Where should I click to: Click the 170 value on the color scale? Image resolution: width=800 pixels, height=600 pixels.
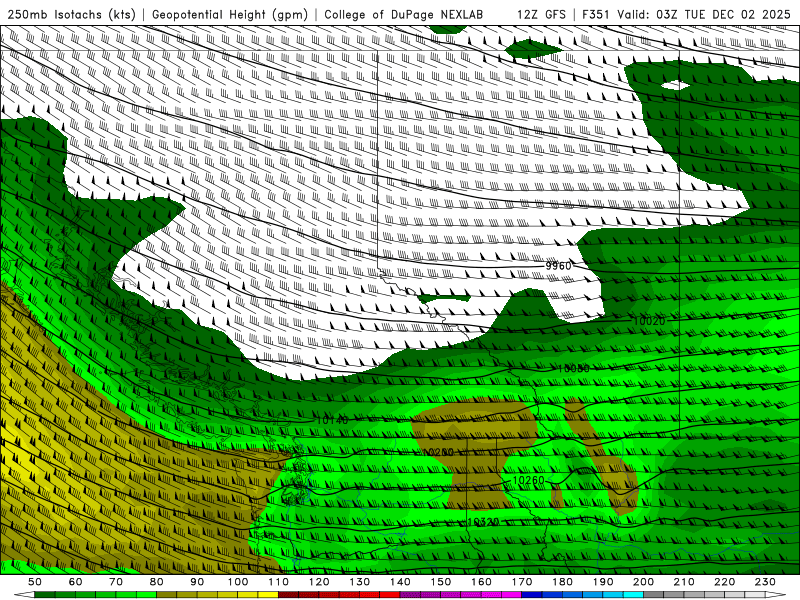[x=521, y=582]
